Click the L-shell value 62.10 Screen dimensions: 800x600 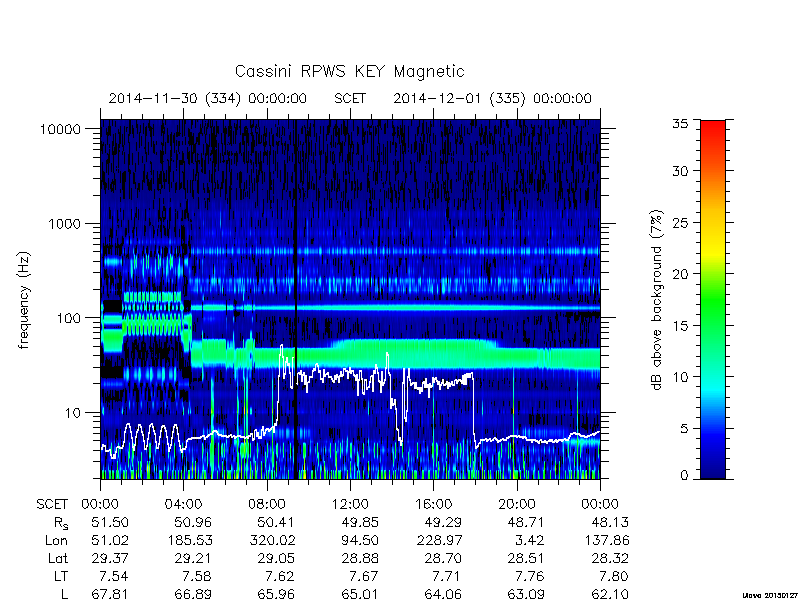click(610, 594)
